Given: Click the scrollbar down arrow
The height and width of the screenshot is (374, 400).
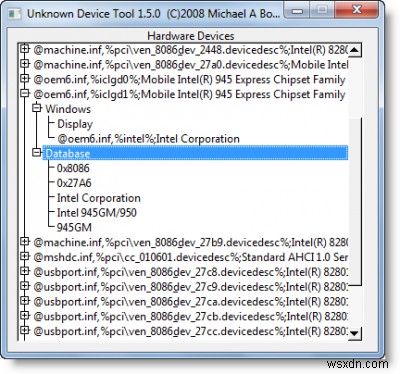Looking at the screenshot, I should 354,333.
